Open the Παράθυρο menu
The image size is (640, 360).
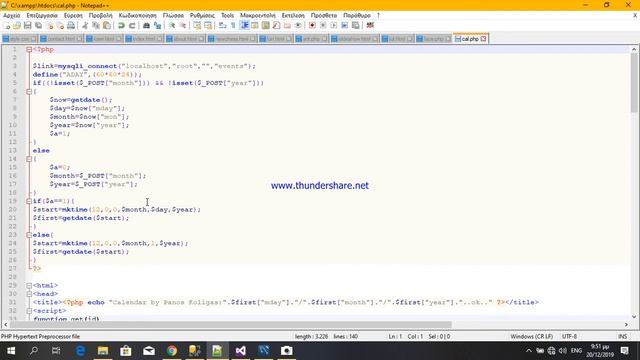(x=357, y=16)
